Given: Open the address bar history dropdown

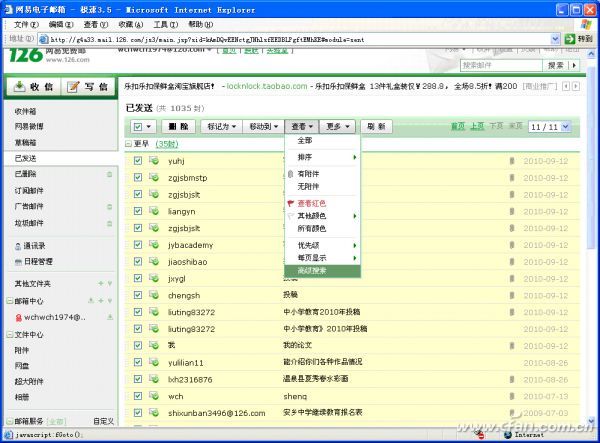Looking at the screenshot, I should (555, 39).
